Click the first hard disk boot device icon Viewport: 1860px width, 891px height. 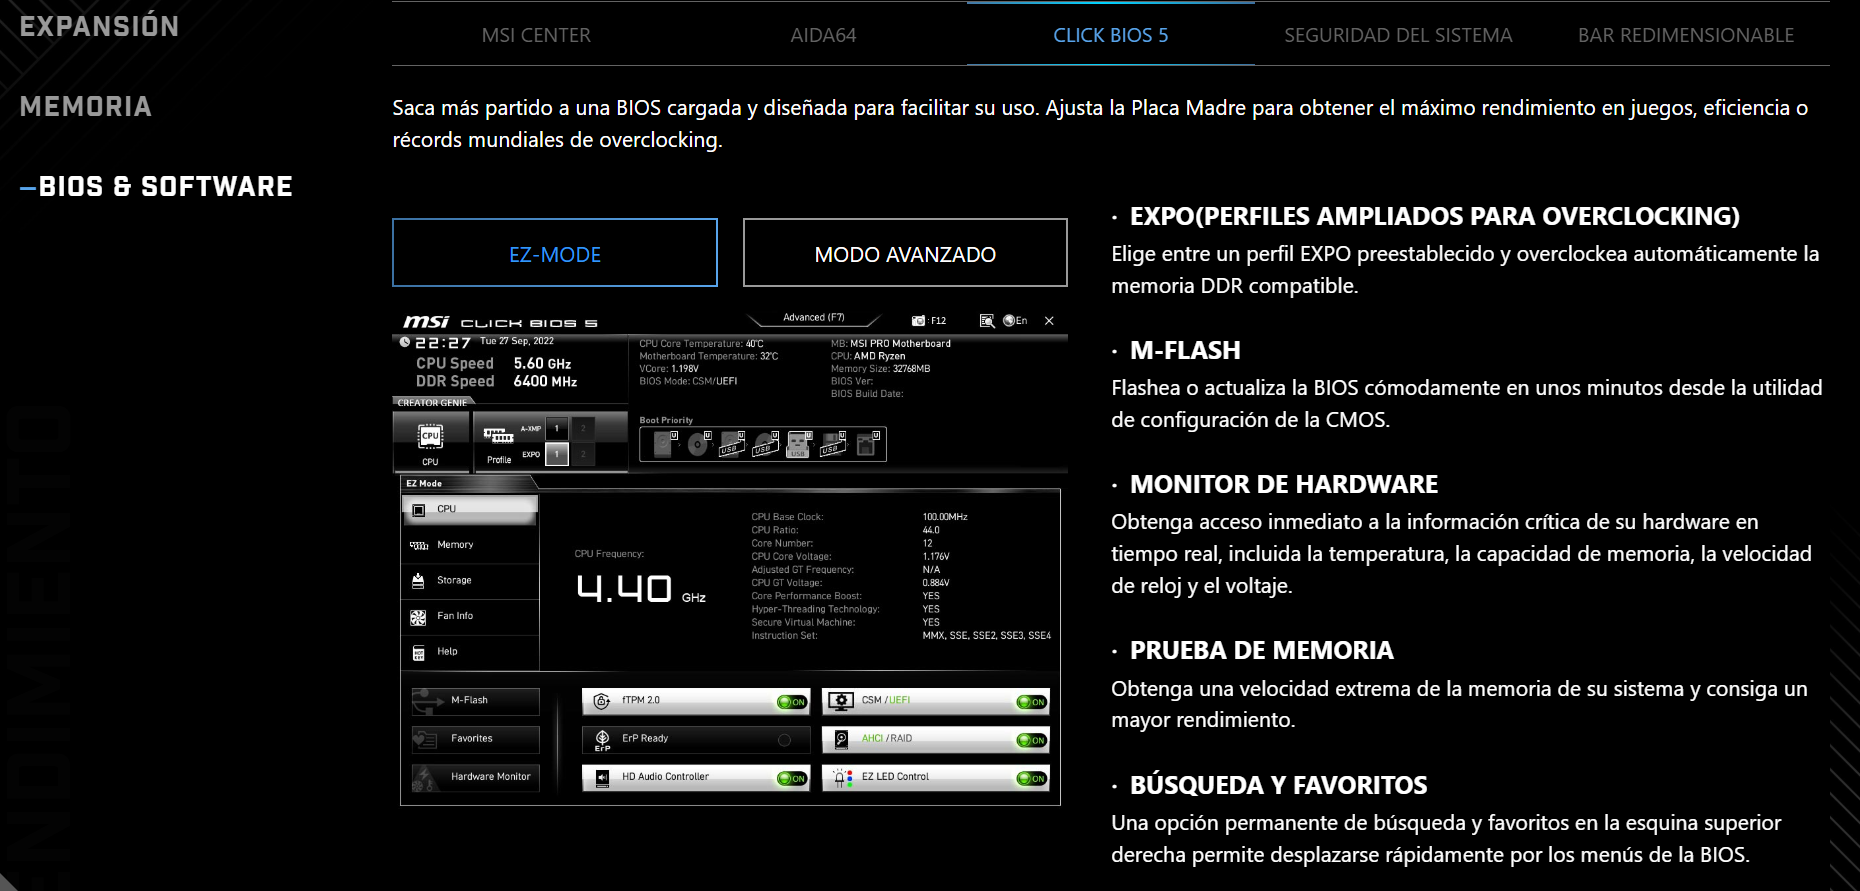(x=665, y=443)
